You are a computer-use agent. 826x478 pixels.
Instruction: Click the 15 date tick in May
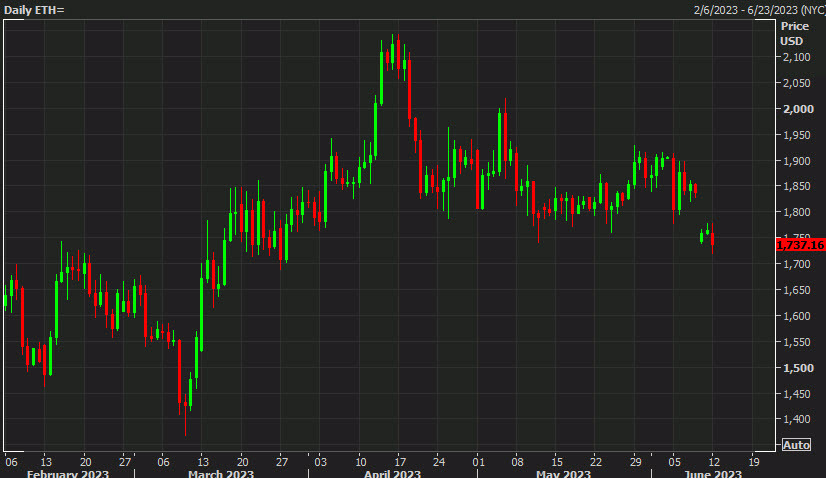[x=556, y=462]
